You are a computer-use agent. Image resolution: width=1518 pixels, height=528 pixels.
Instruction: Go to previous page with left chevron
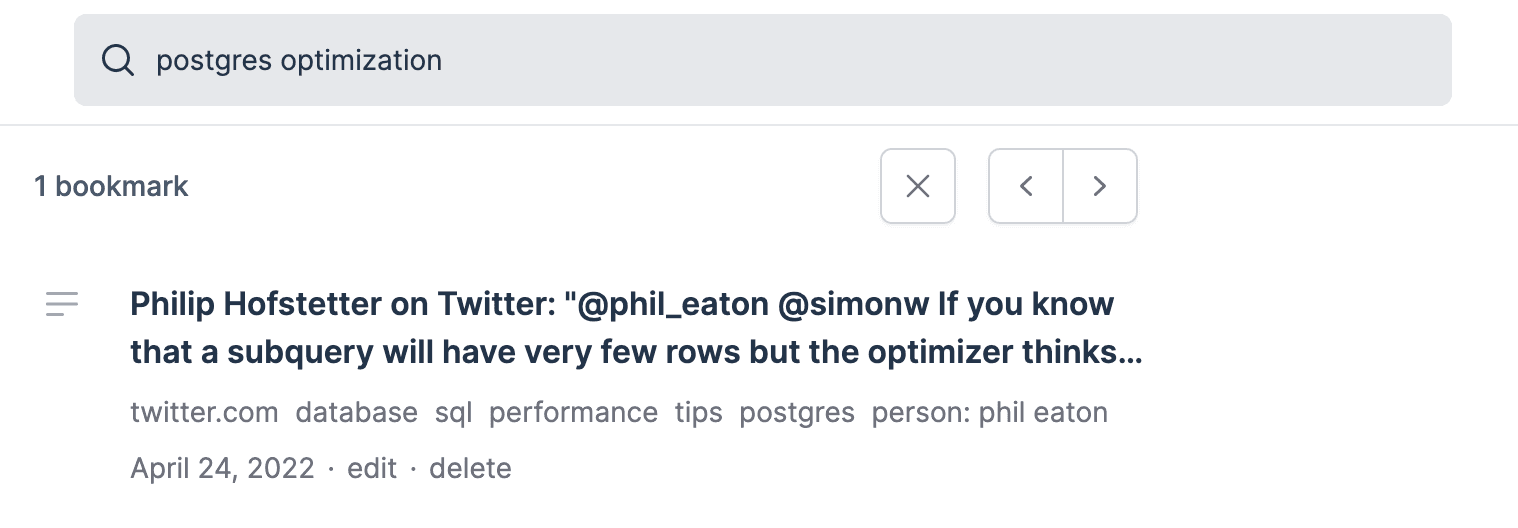tap(1026, 186)
